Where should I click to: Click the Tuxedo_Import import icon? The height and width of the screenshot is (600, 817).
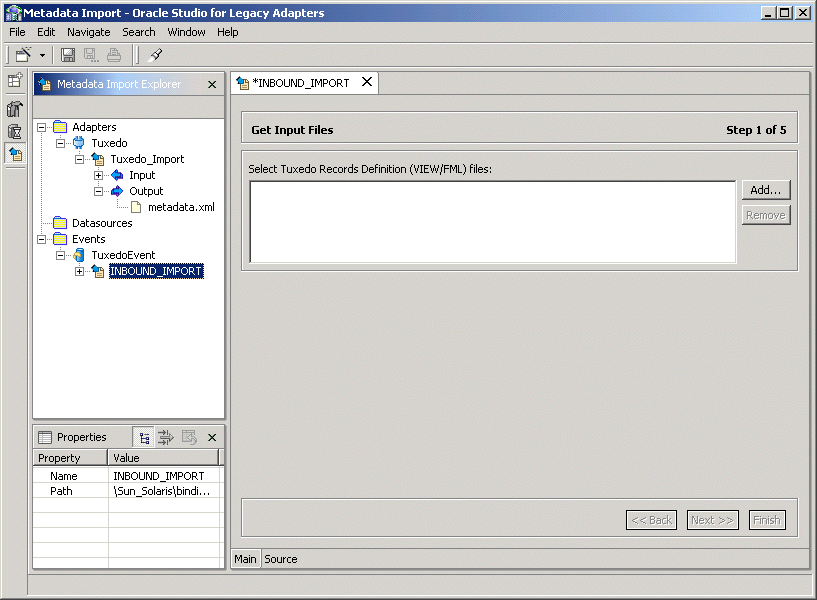pyautogui.click(x=98, y=159)
